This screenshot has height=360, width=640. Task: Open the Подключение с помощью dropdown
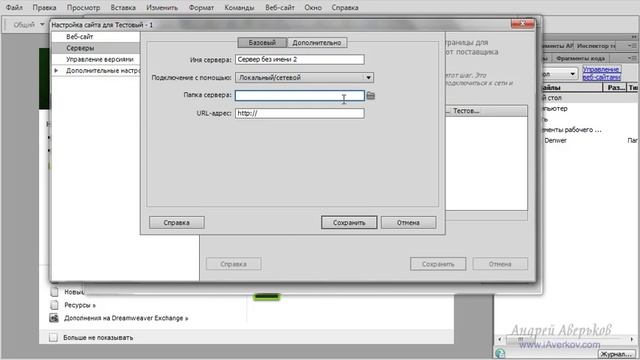coord(304,78)
